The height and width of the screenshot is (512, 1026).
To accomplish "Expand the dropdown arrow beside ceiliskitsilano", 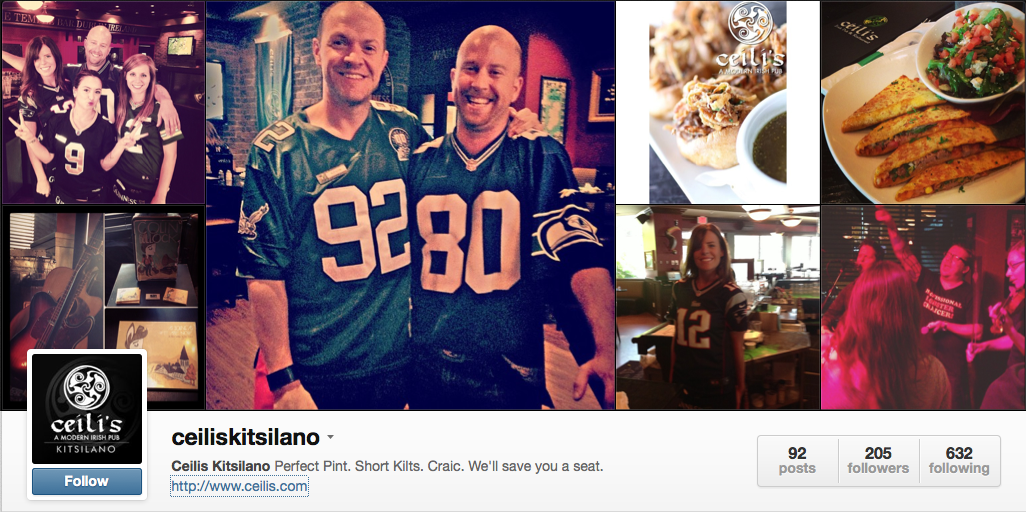I will [330, 437].
